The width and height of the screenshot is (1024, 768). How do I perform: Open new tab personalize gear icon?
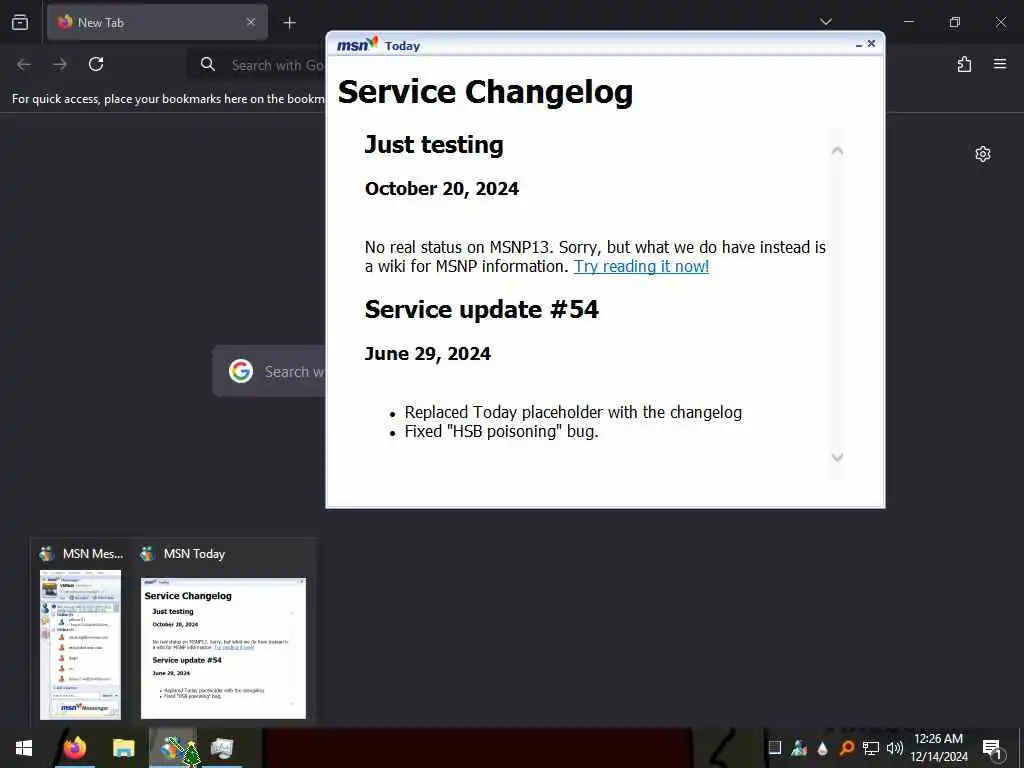[983, 154]
